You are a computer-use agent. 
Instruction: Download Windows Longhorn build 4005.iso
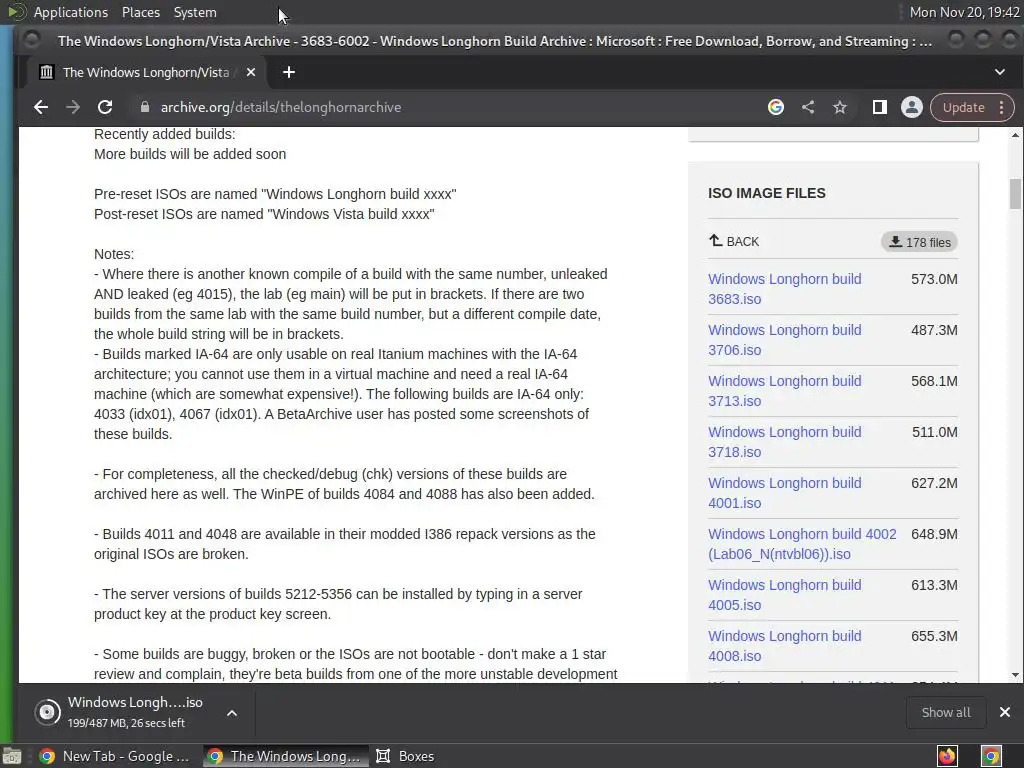[x=784, y=594]
